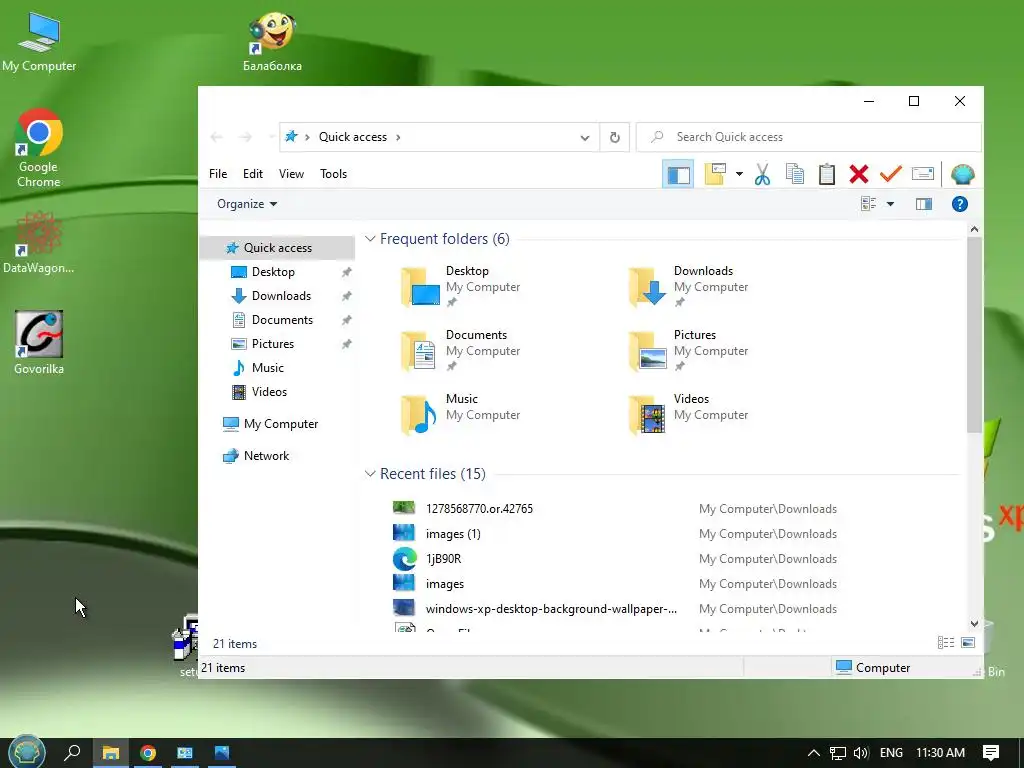Open the dropdown arrow beside new folder icon
The width and height of the screenshot is (1024, 768).
pos(739,174)
